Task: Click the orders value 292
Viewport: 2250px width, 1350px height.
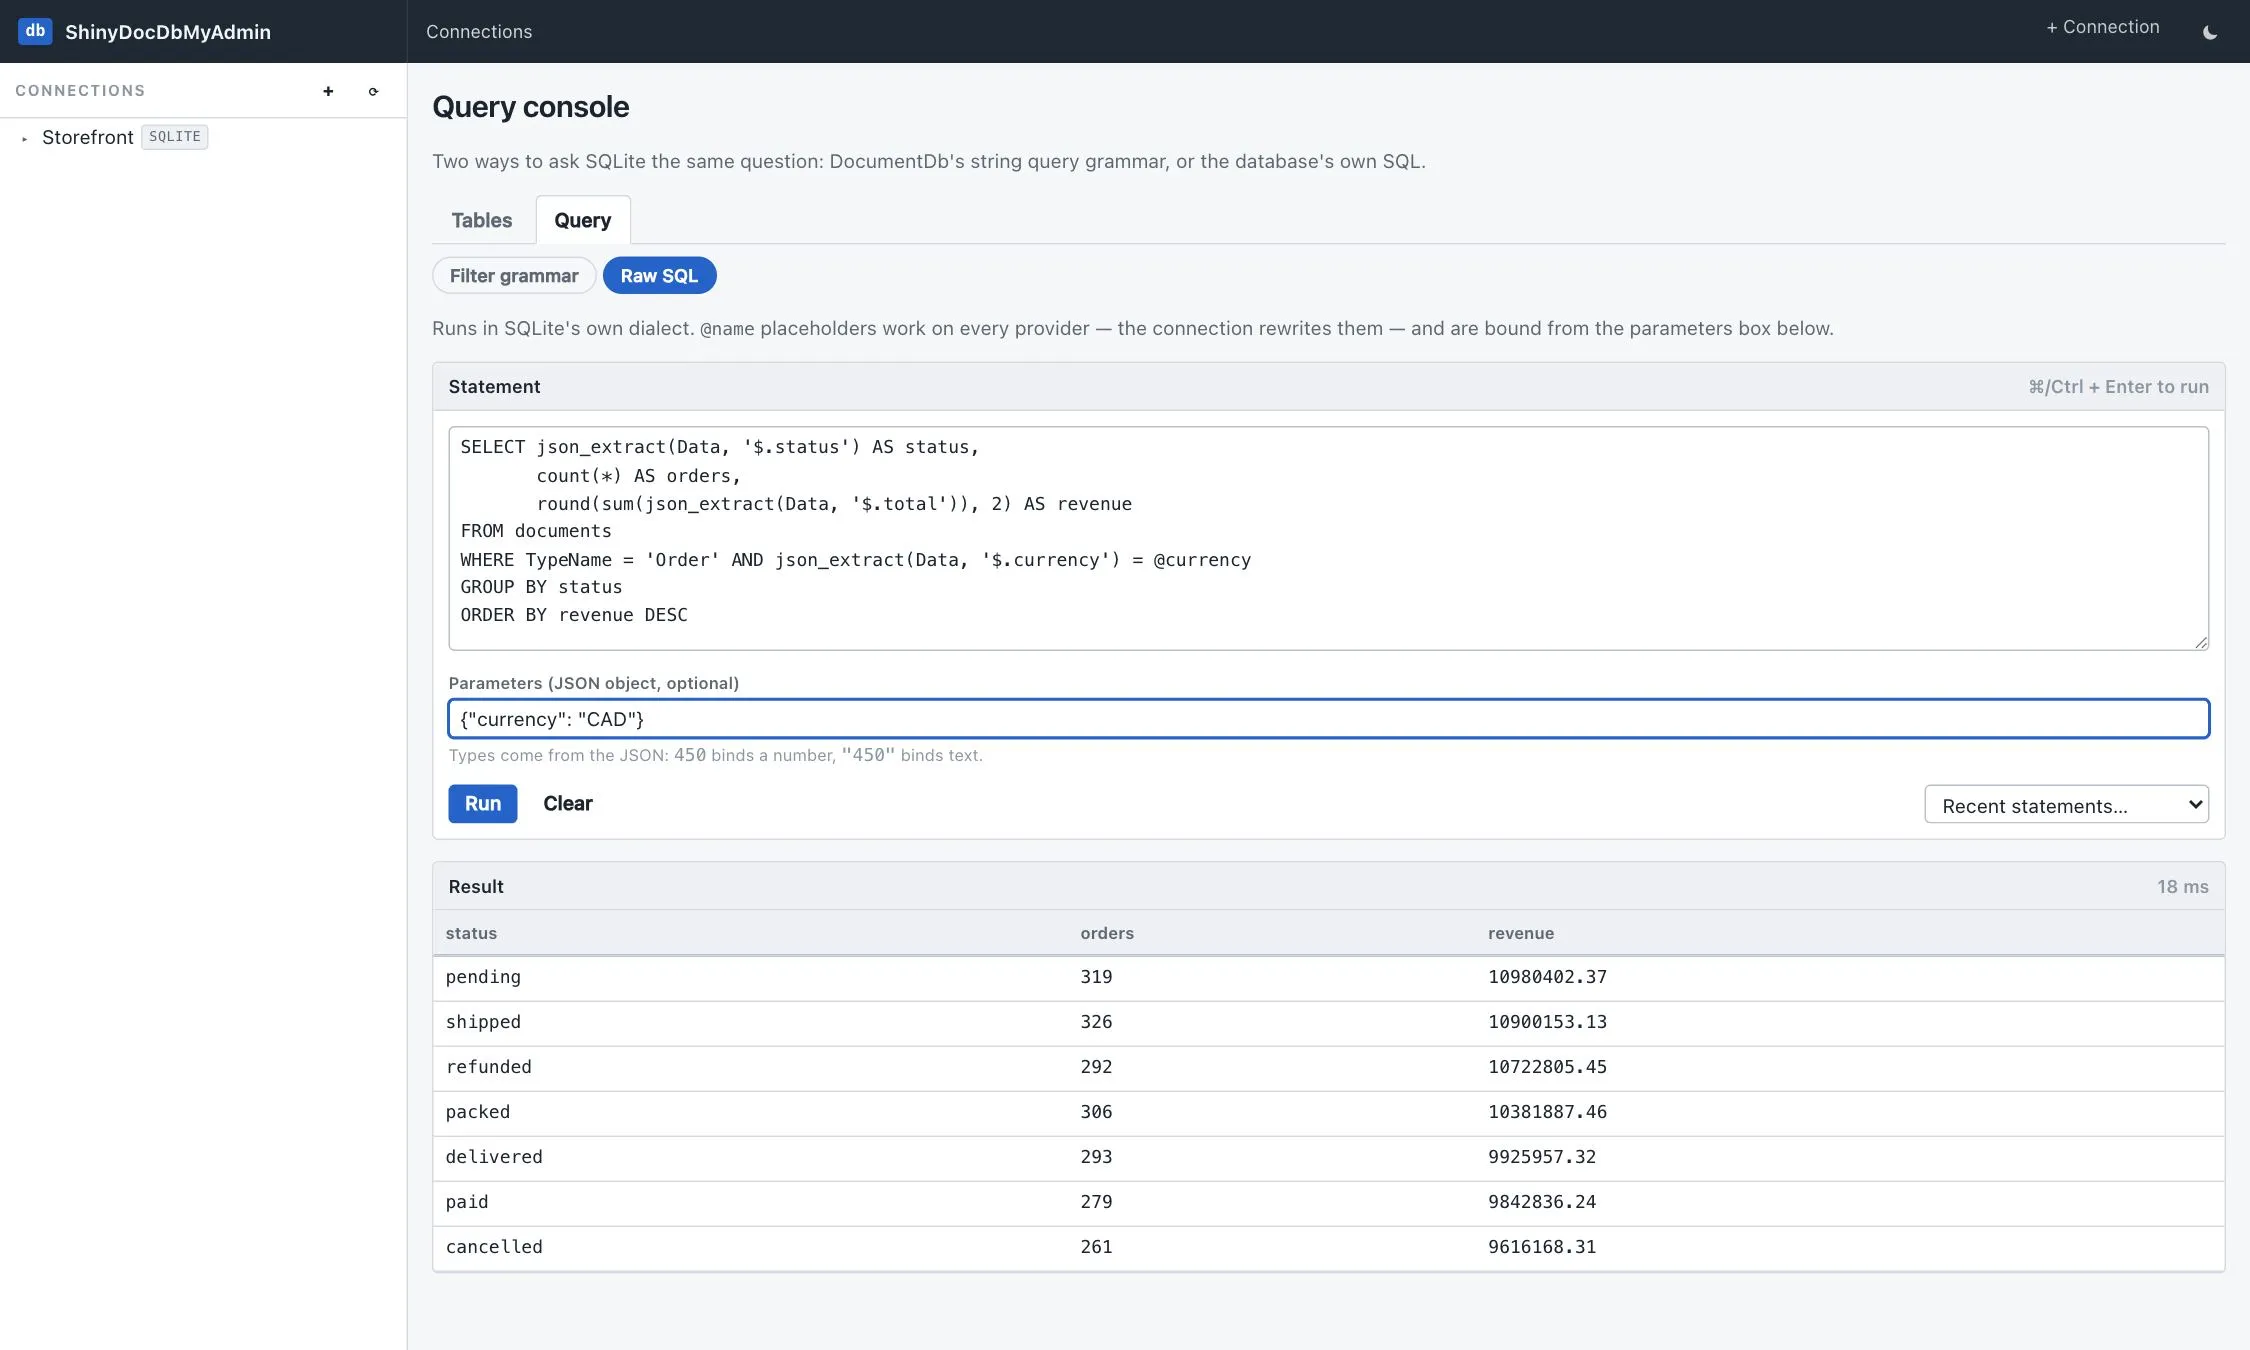Action: point(1096,1067)
